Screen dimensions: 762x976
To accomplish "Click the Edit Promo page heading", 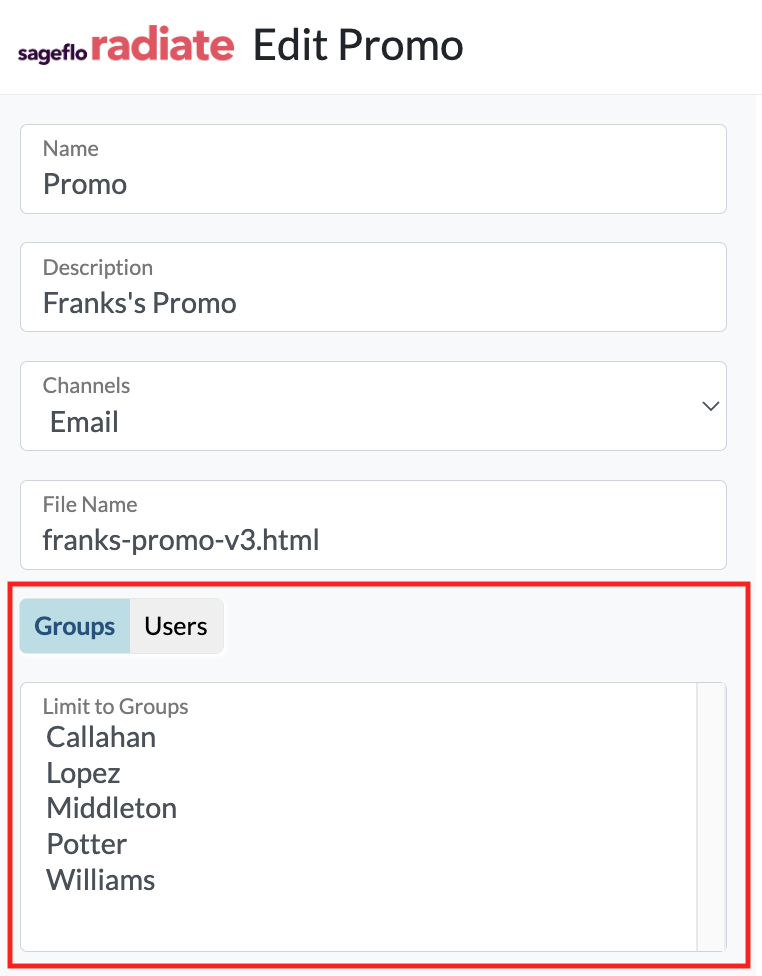I will 358,45.
